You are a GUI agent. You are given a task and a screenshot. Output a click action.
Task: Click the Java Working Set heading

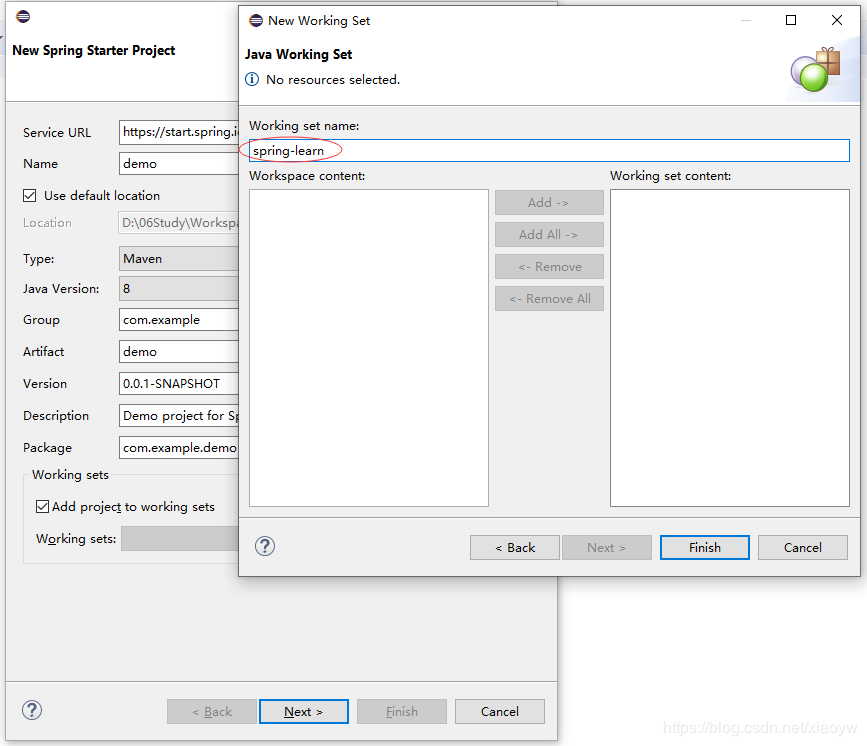[x=298, y=54]
